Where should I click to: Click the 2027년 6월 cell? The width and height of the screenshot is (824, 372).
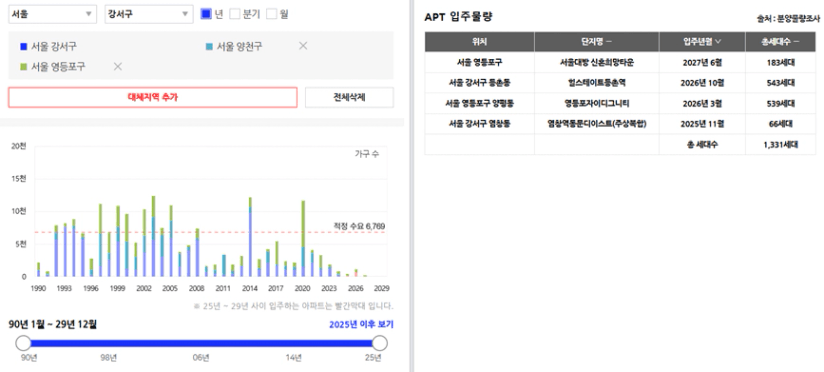click(x=702, y=62)
